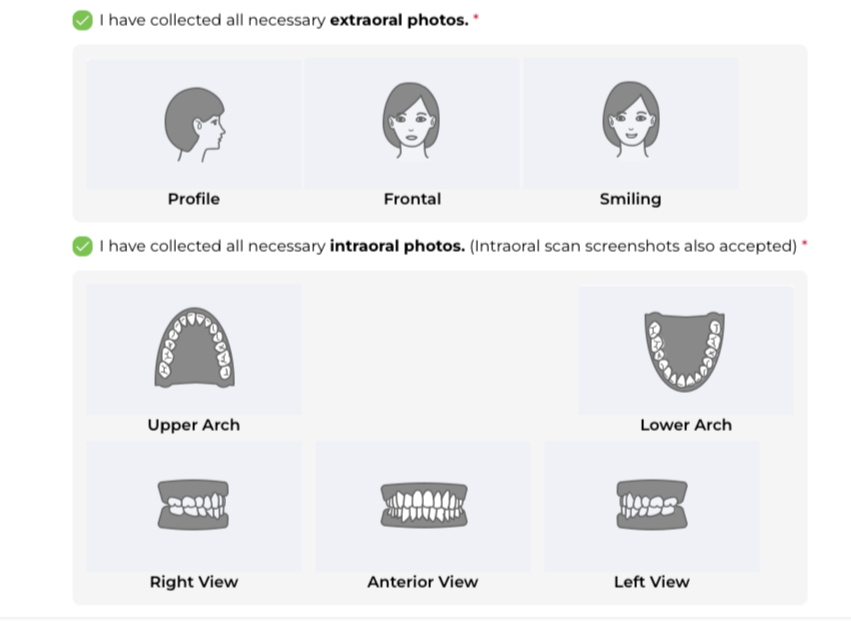Viewport: 851px width, 621px height.
Task: Click the Profile label text
Action: pyautogui.click(x=194, y=199)
